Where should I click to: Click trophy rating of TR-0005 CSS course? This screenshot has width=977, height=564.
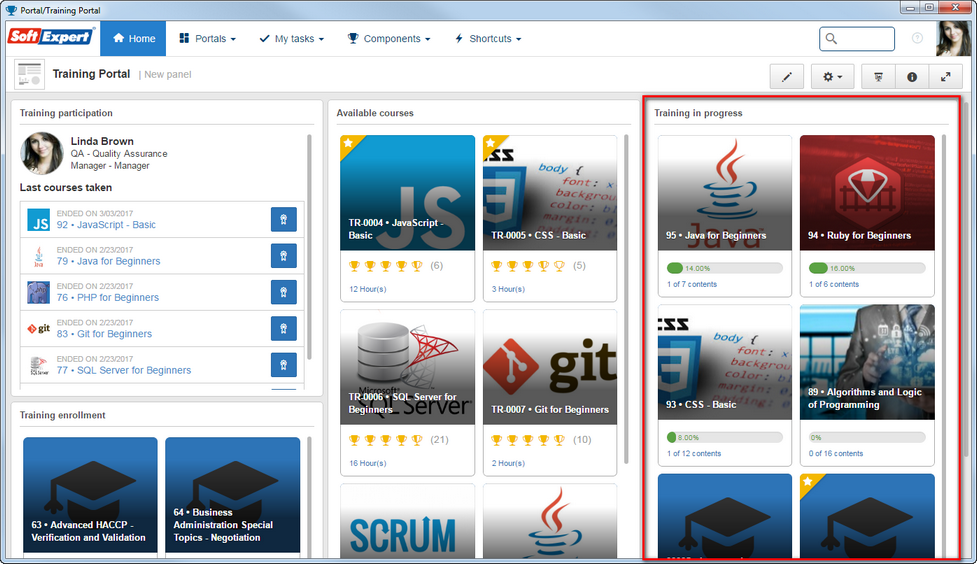528,266
